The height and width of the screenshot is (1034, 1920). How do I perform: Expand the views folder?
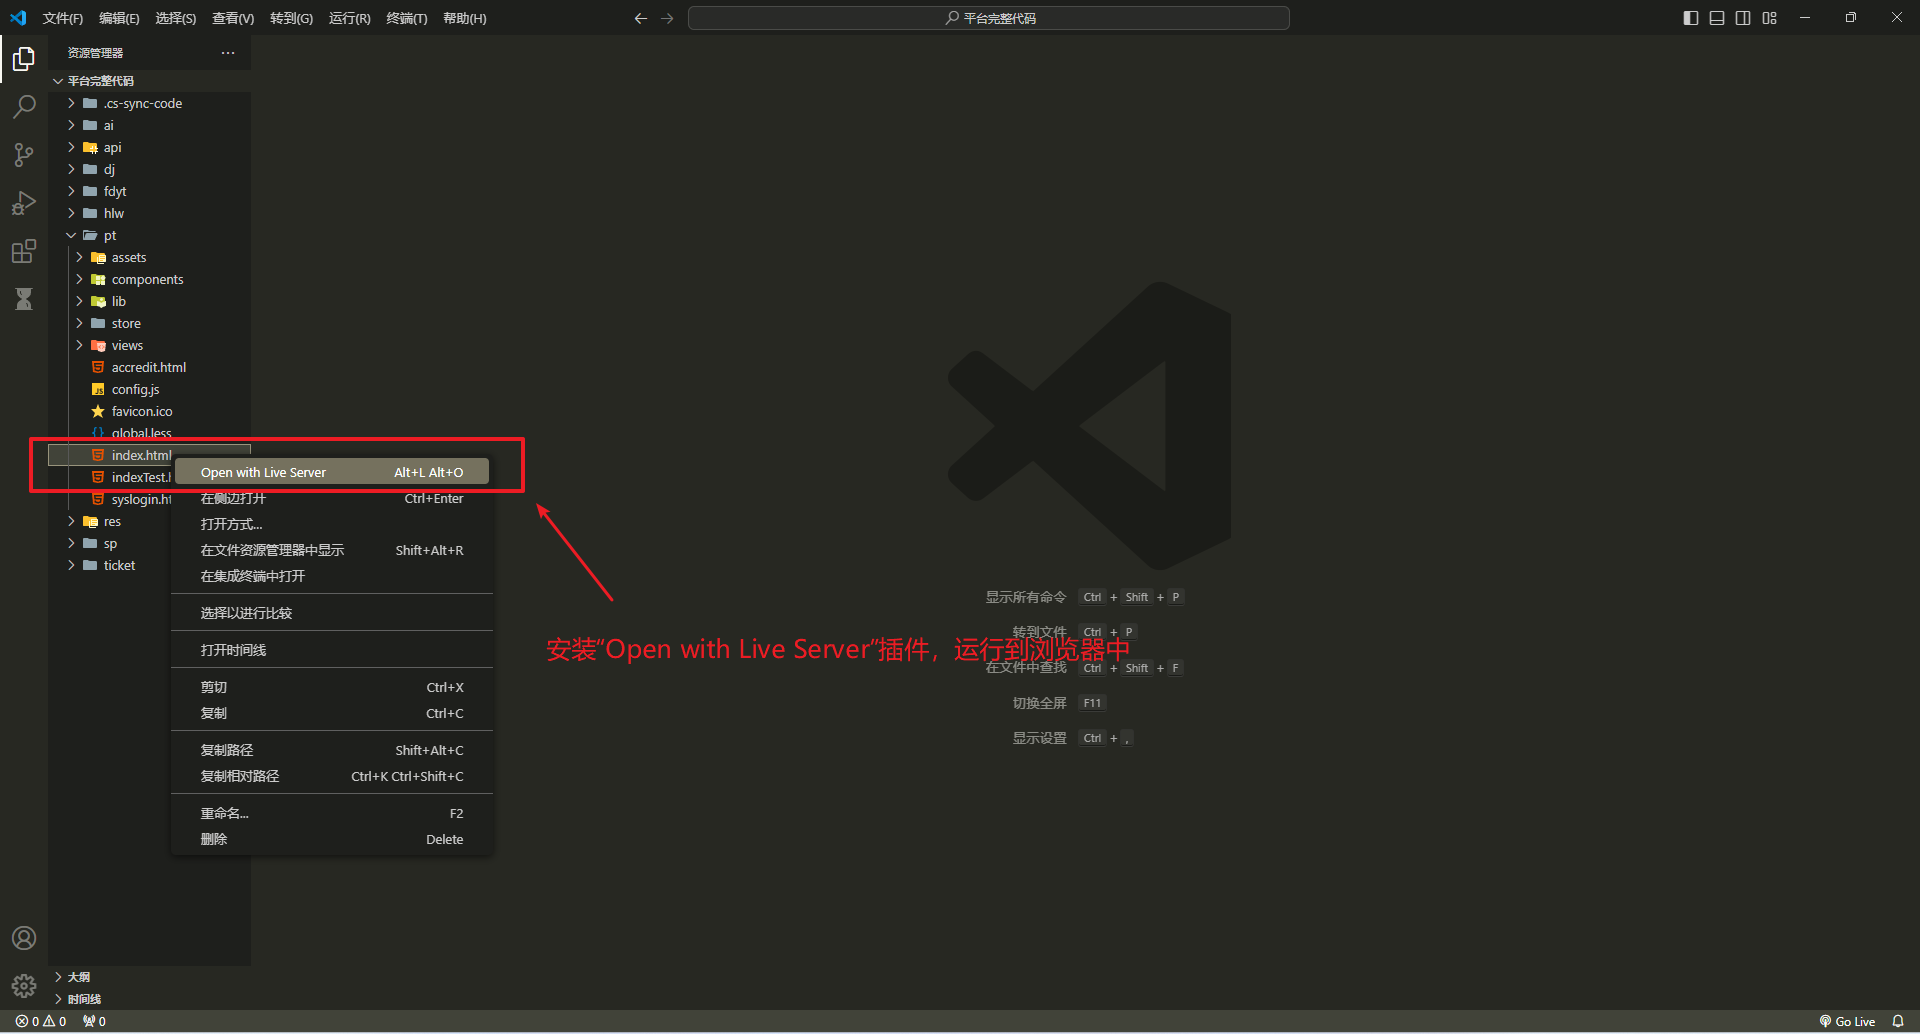[x=150, y=345]
